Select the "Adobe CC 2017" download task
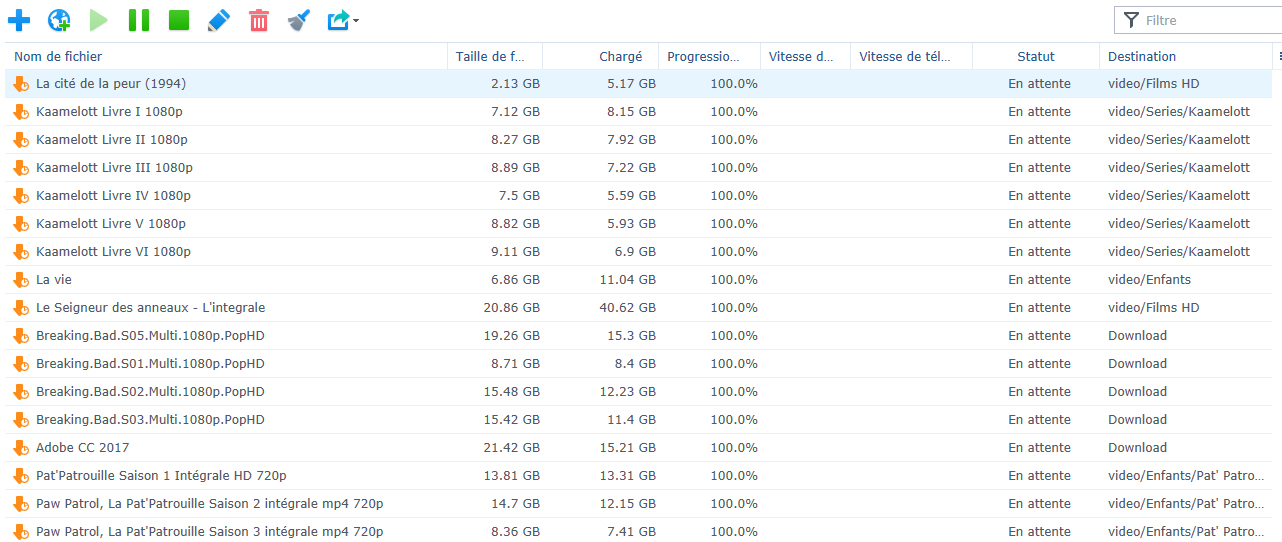 click(82, 448)
